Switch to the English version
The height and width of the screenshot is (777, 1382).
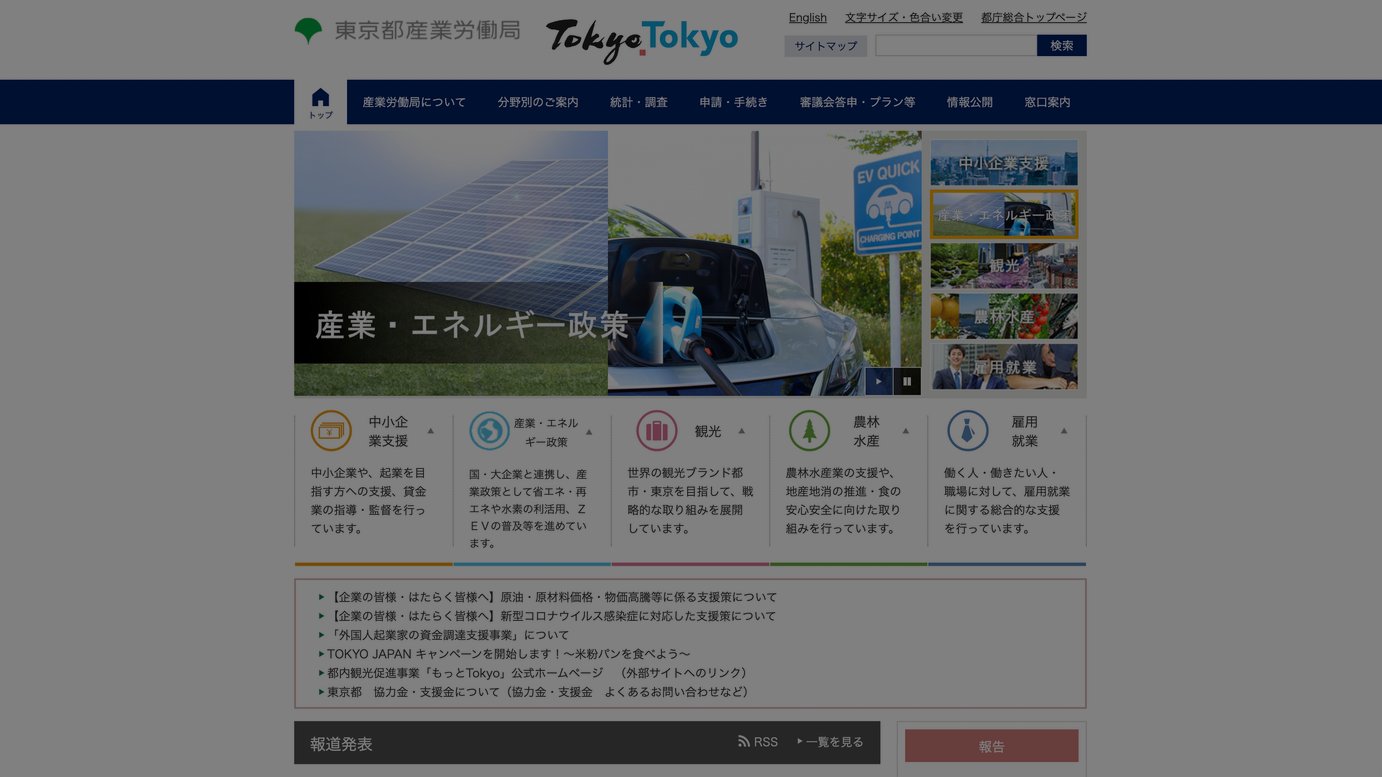point(807,17)
